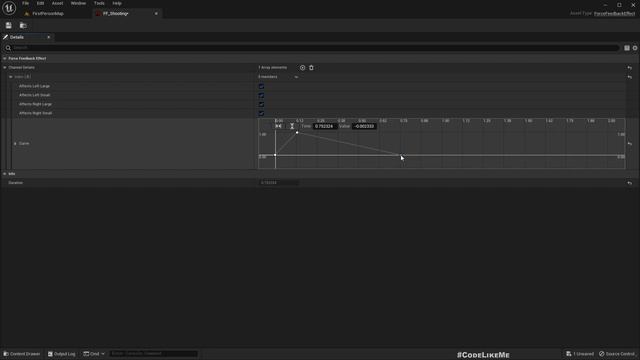Click the ForceFeedbackEffect asset type link
Viewport: 640px width, 360px height.
(614, 13)
